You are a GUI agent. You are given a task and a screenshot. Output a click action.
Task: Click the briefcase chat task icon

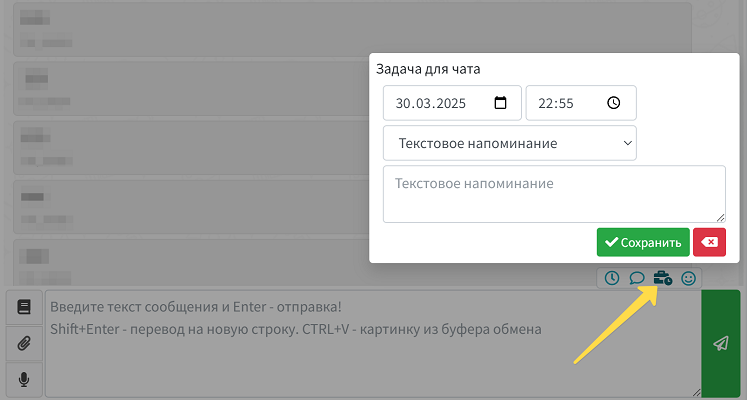pos(663,278)
